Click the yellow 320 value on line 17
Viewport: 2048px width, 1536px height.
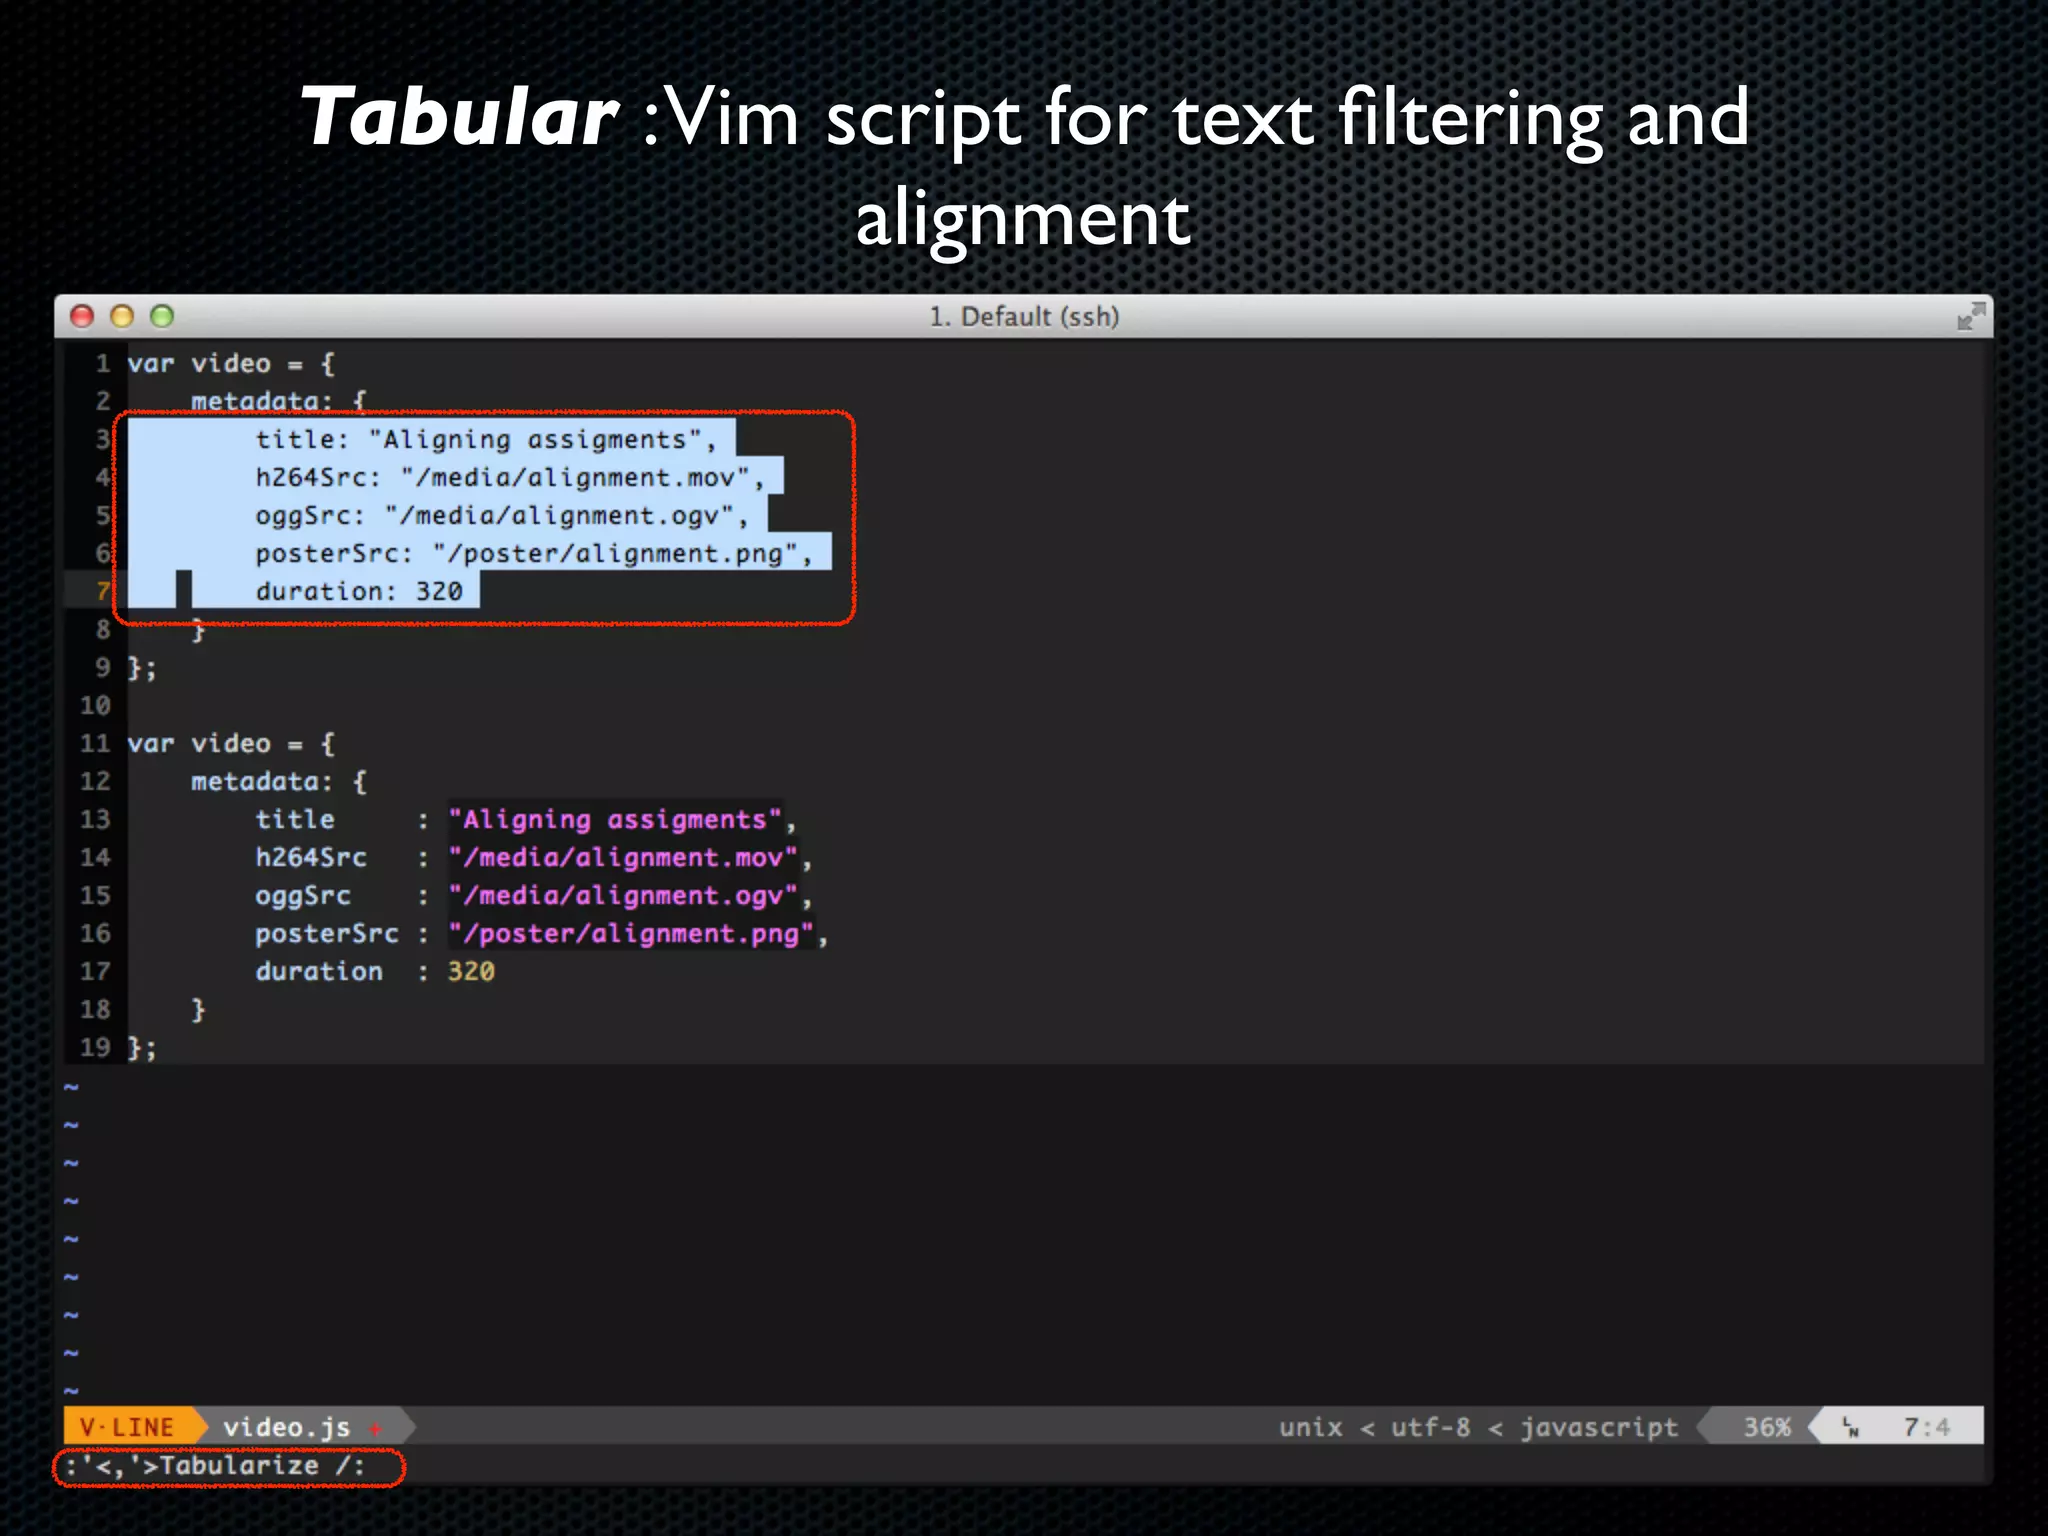pyautogui.click(x=471, y=971)
